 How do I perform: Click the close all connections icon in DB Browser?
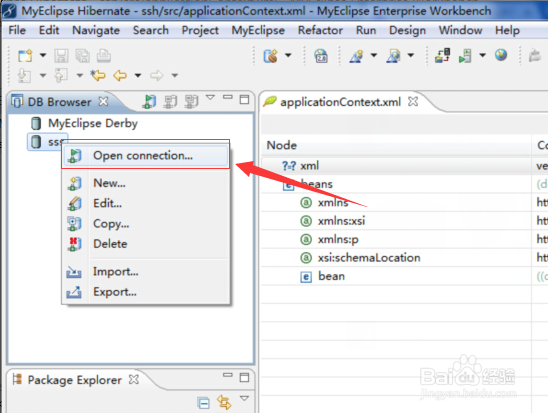coord(192,101)
